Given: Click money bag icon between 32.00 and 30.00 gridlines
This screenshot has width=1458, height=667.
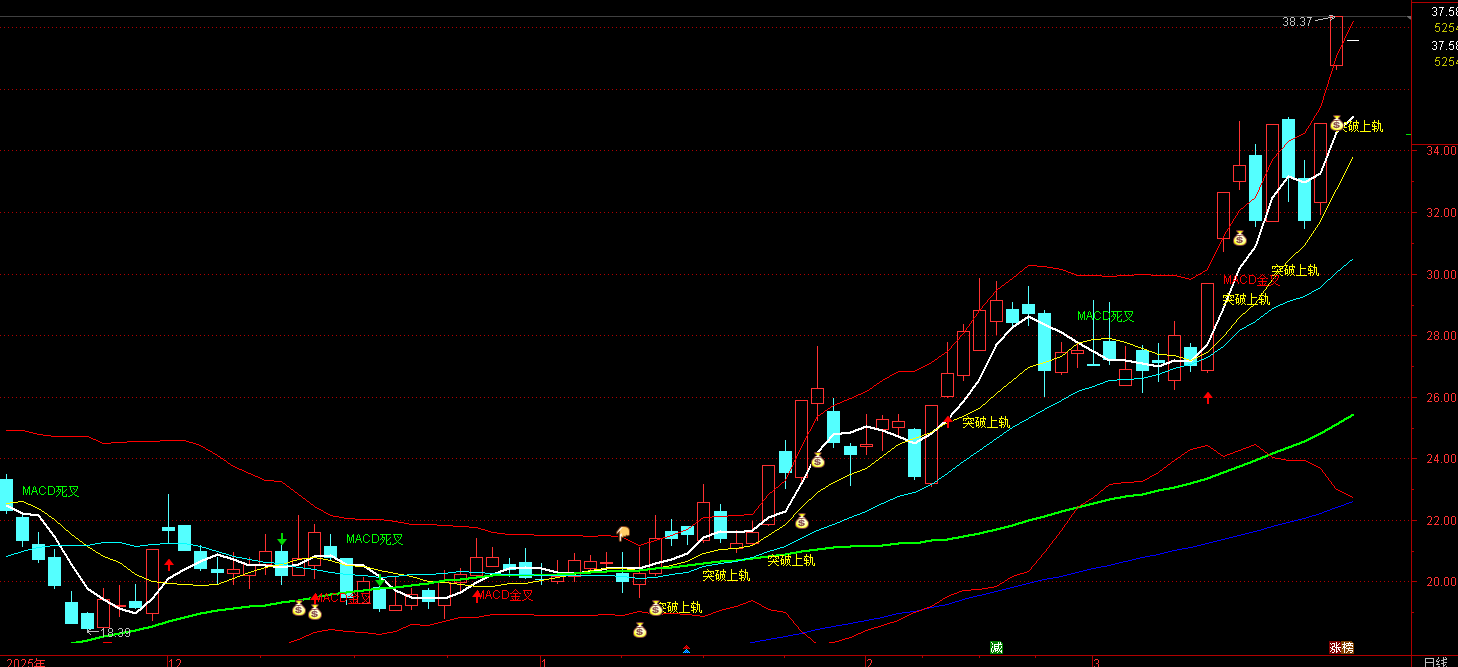Looking at the screenshot, I should click(1240, 238).
